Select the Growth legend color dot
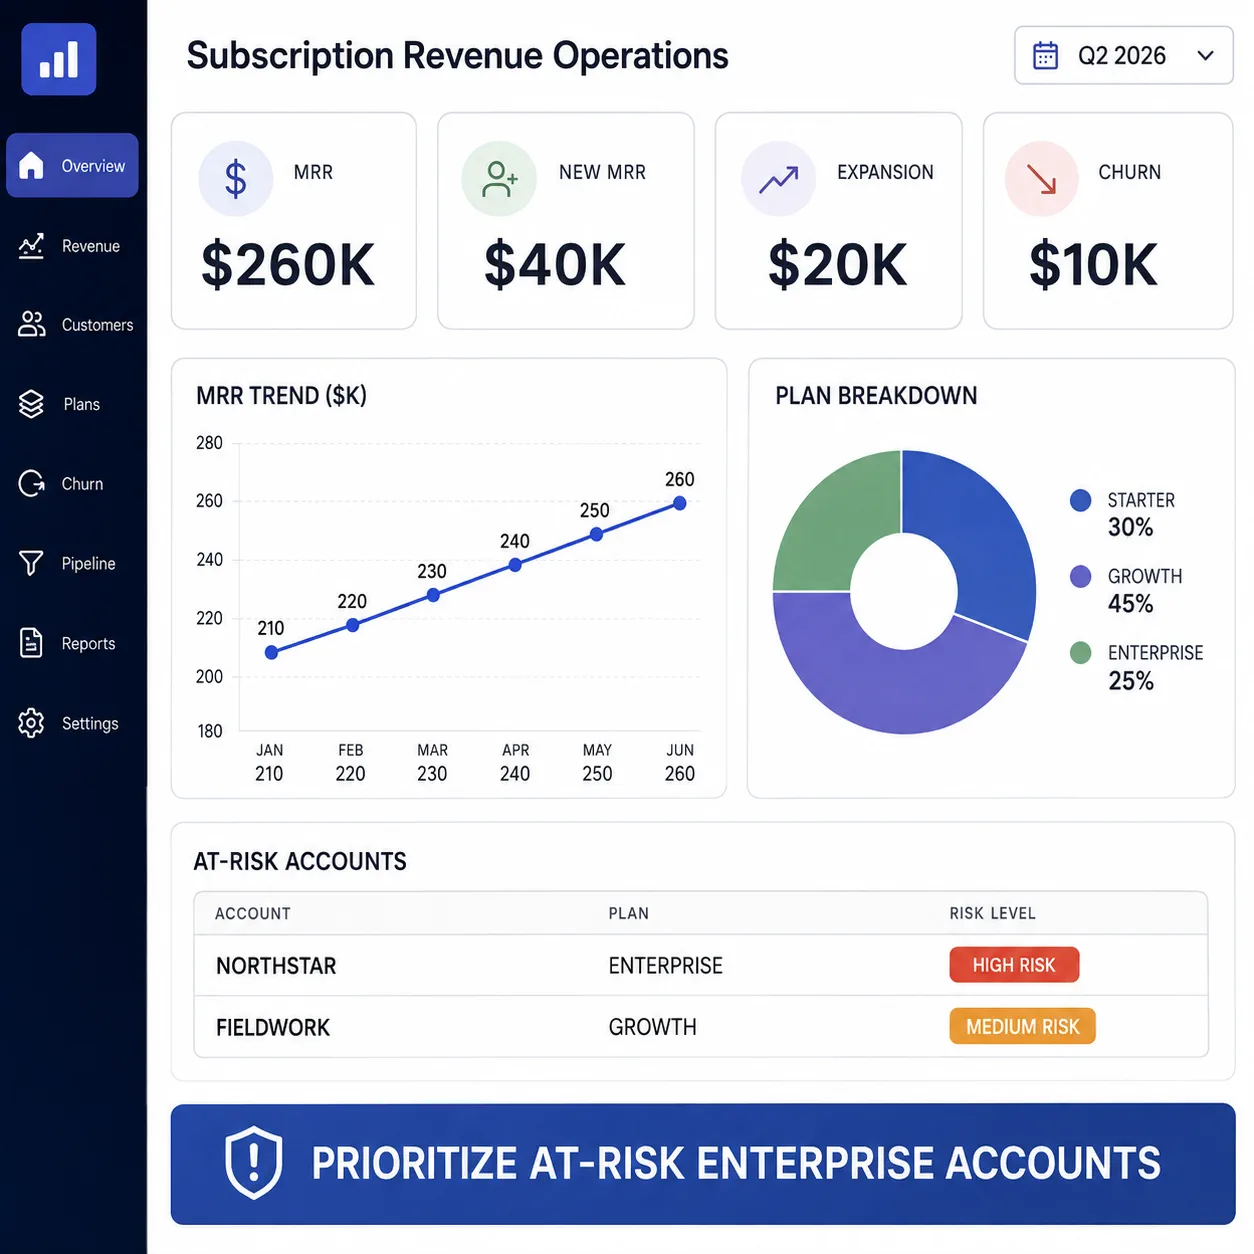 tap(1080, 576)
